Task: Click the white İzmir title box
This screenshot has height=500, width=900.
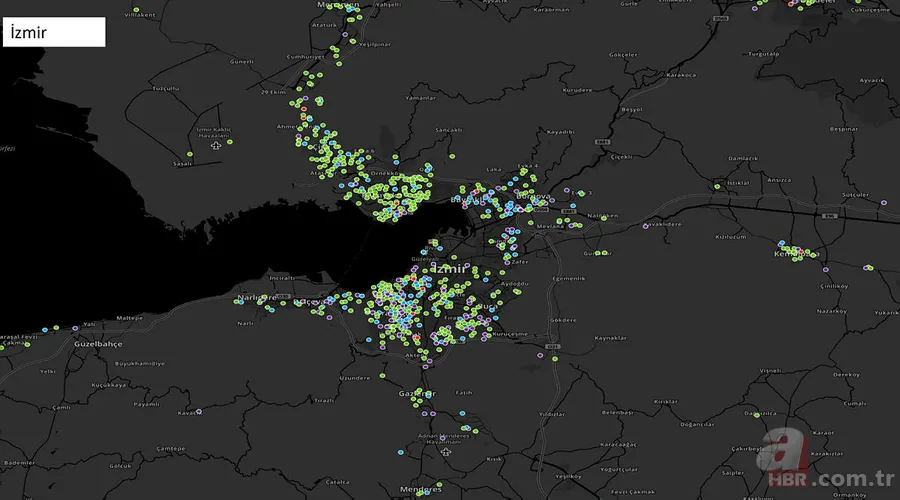Action: click(54, 32)
